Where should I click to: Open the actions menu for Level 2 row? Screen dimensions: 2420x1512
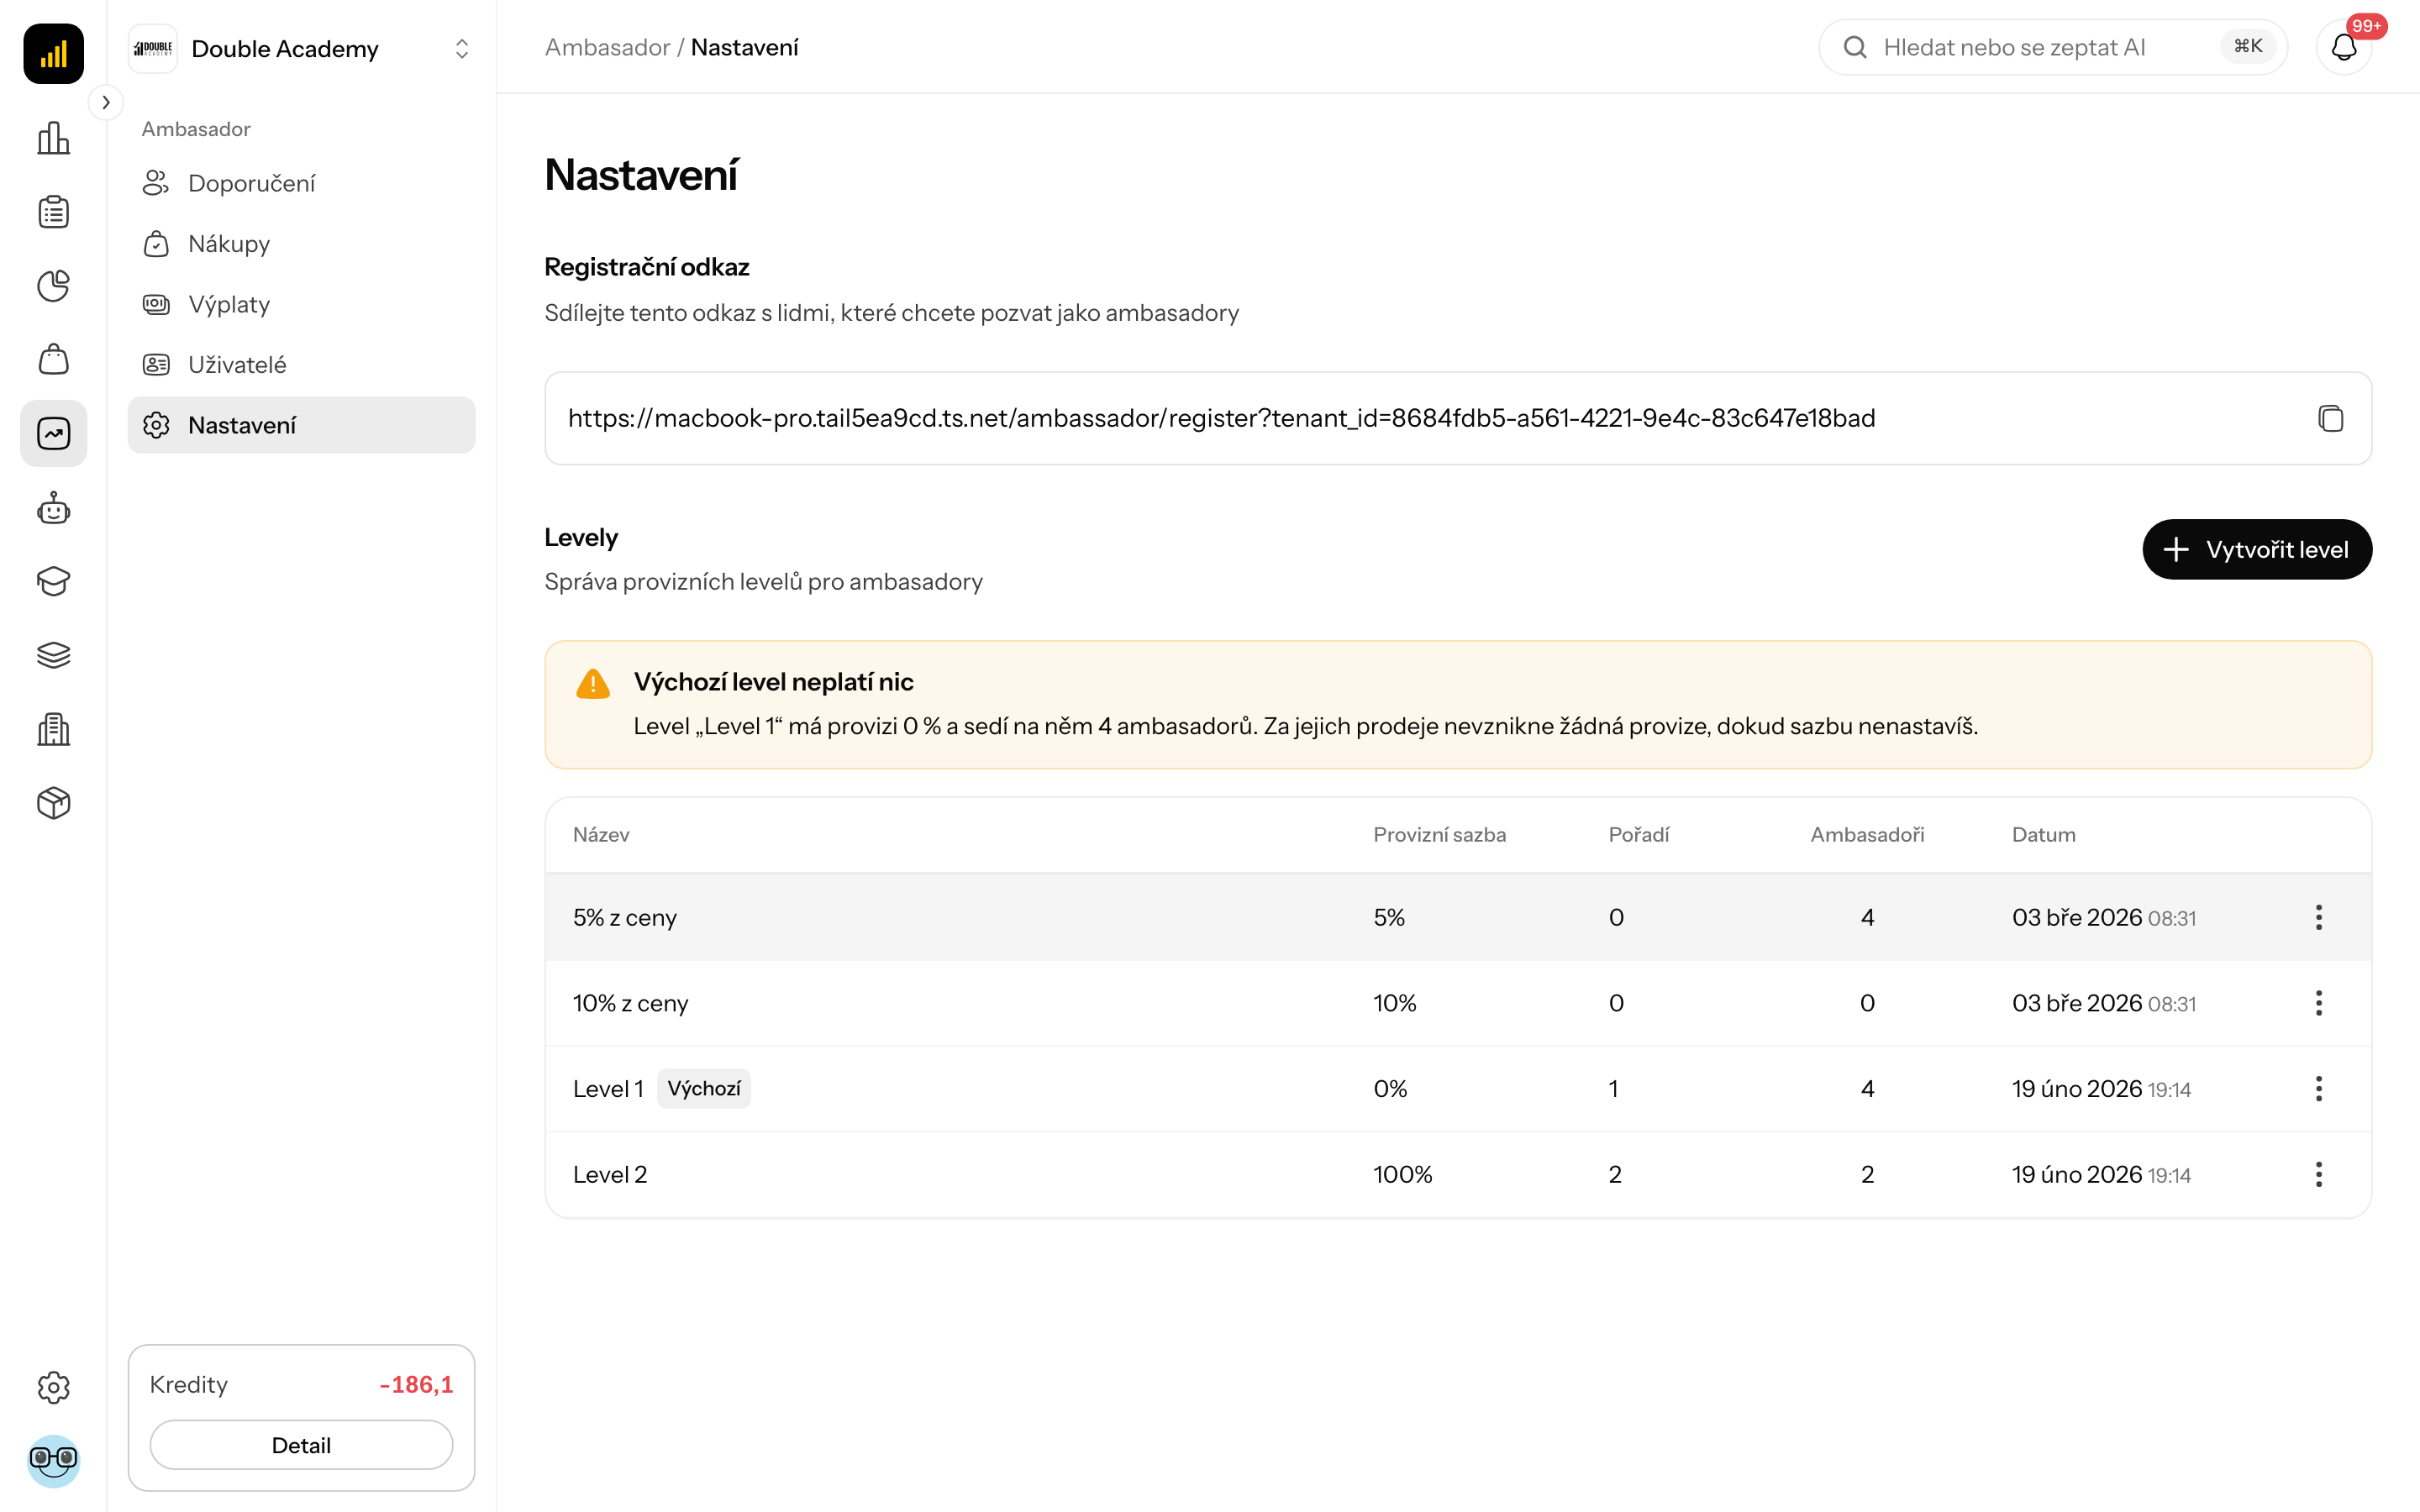point(2318,1174)
